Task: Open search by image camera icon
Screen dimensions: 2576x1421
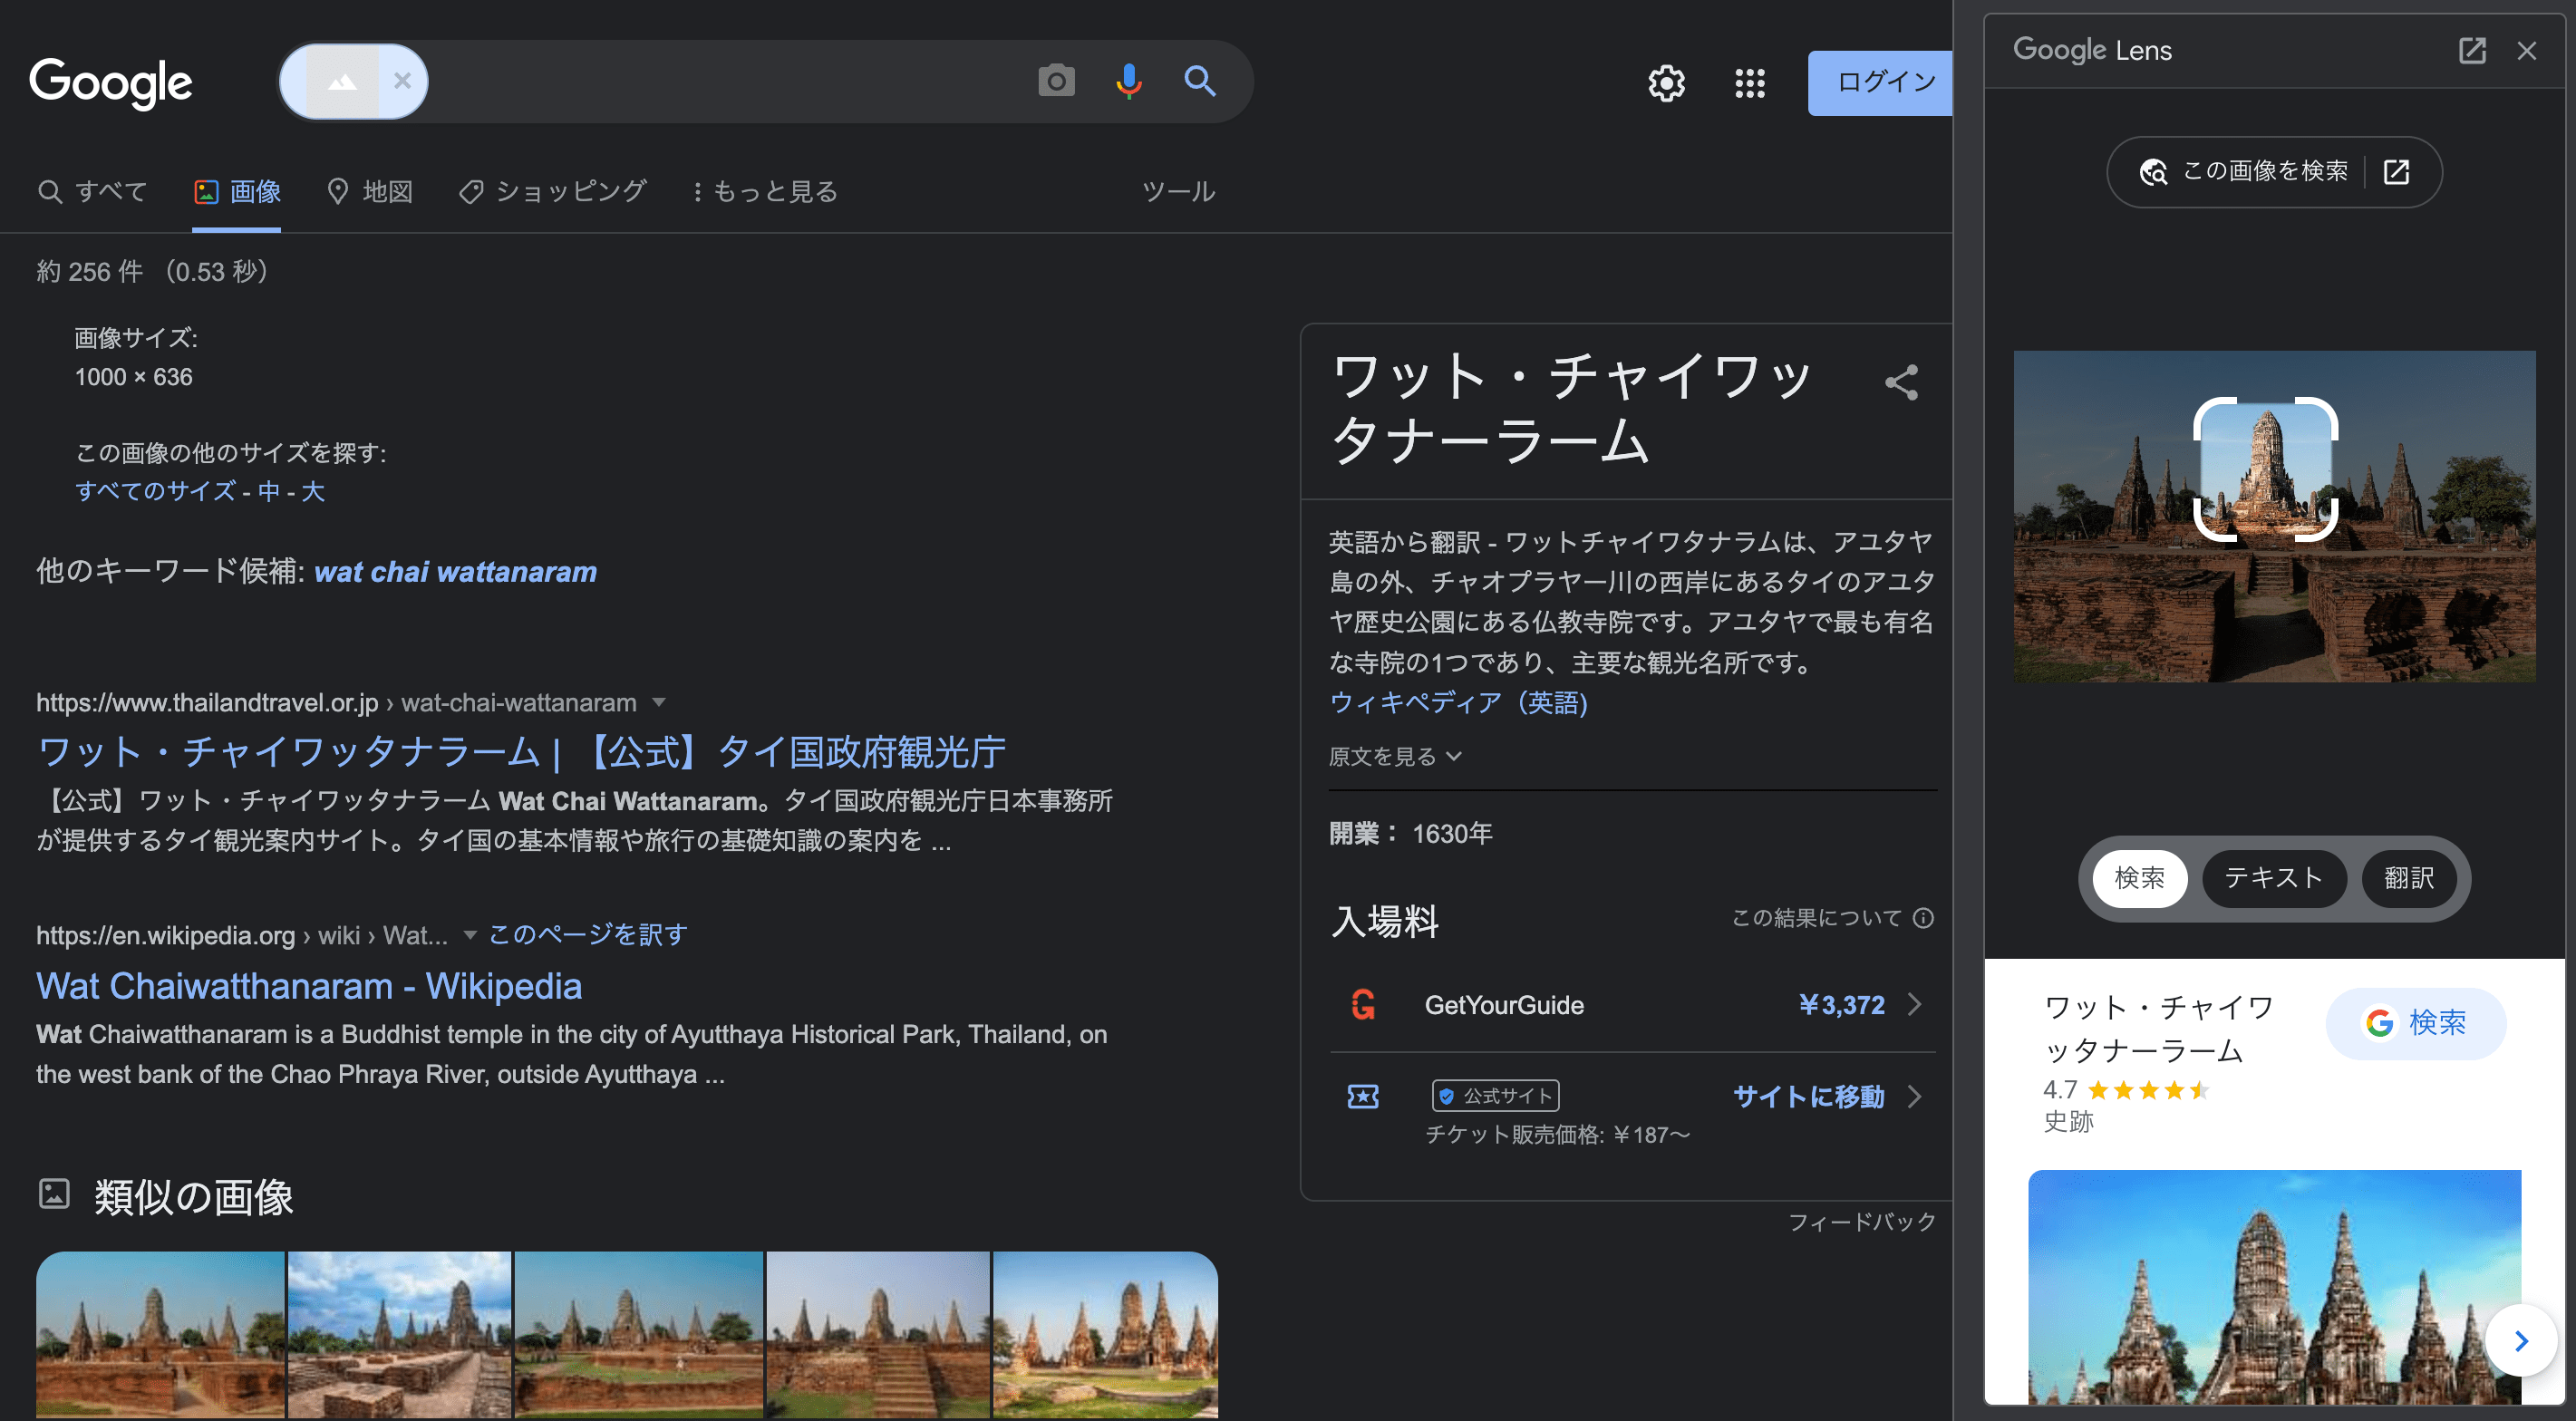Action: [1056, 81]
